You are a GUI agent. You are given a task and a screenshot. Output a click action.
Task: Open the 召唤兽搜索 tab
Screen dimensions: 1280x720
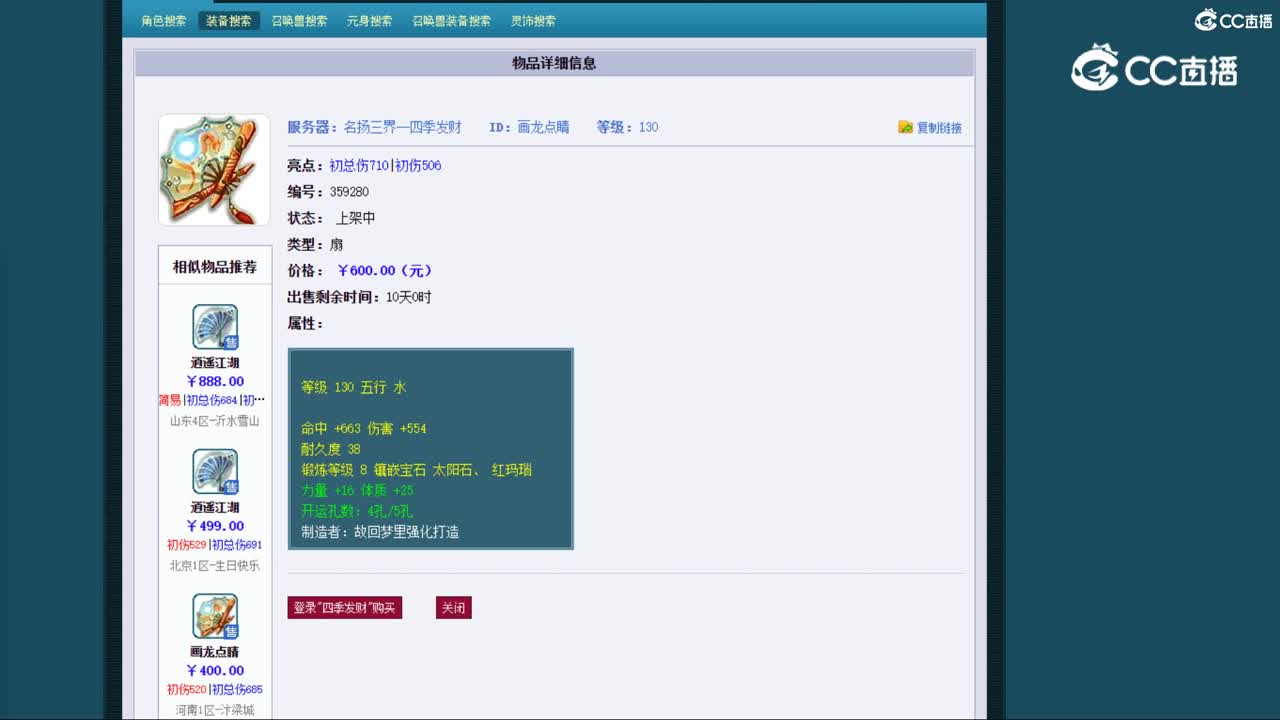pyautogui.click(x=299, y=19)
